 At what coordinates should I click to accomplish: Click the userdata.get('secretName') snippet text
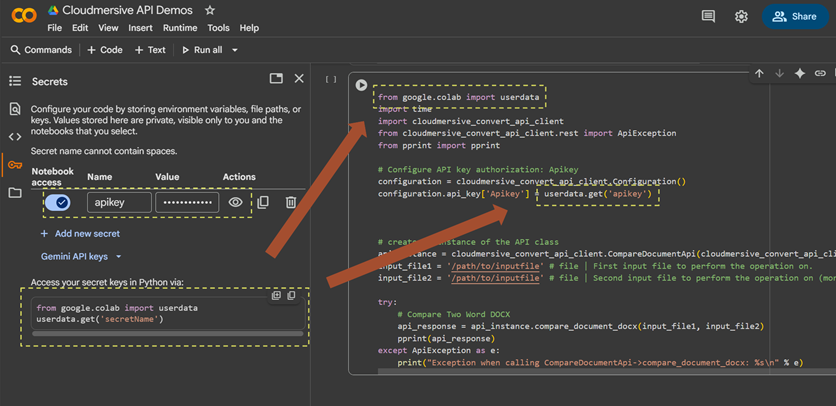pos(100,320)
